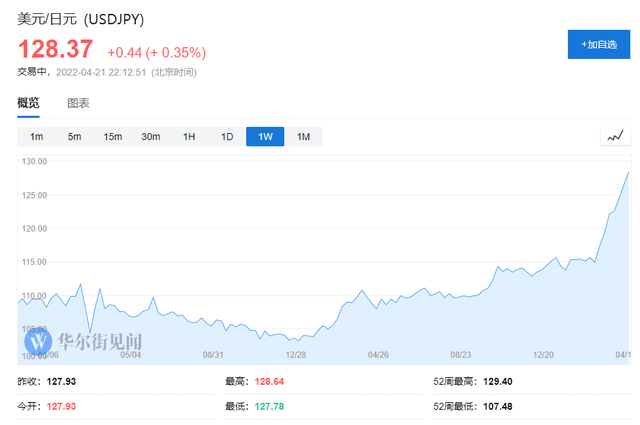Switch chart to 1D interval
This screenshot has width=640, height=425.
(x=227, y=137)
